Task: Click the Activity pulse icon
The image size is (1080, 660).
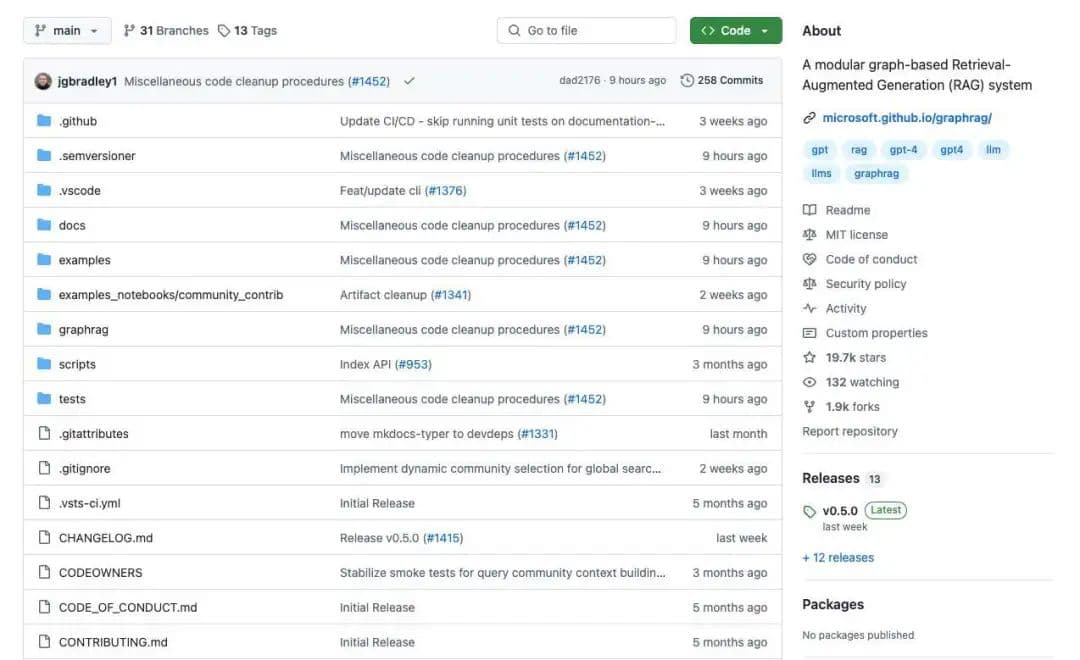Action: [x=810, y=309]
